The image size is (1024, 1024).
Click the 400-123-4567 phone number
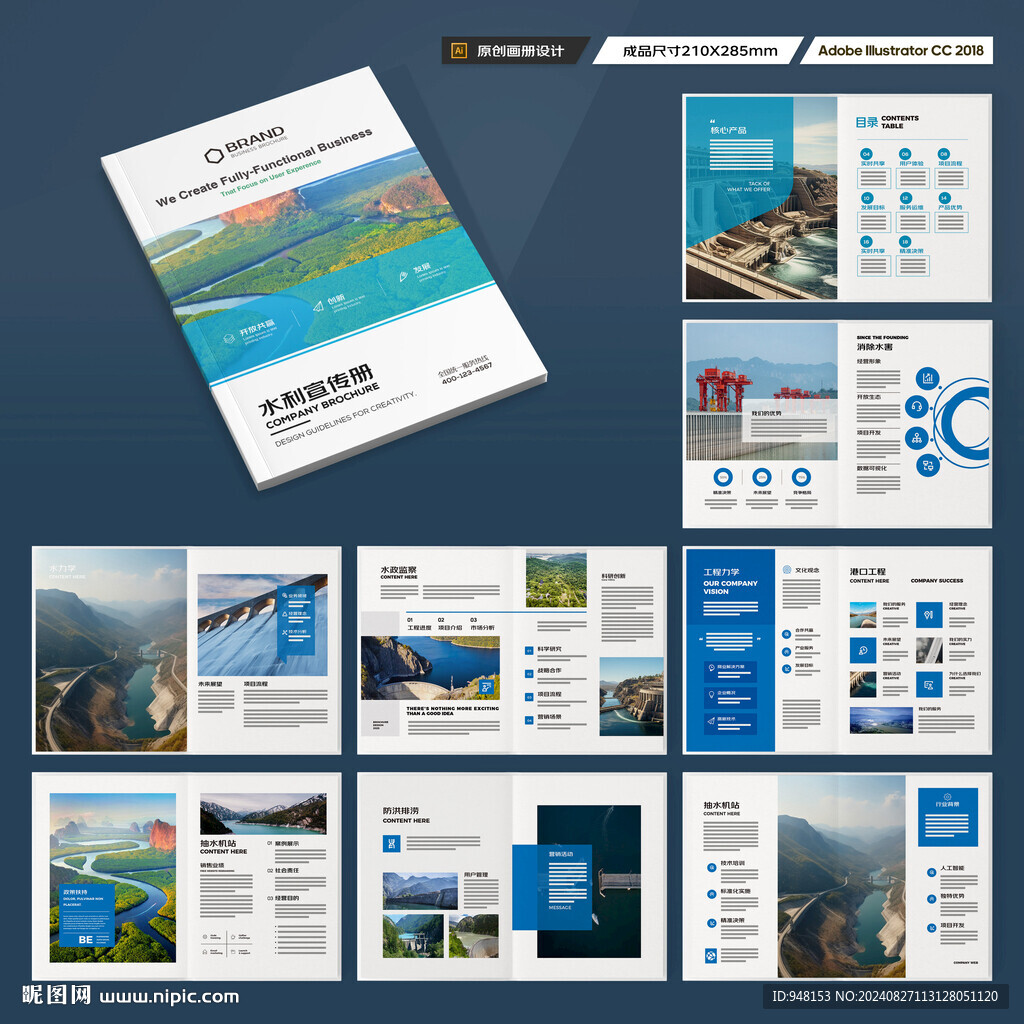tap(466, 374)
